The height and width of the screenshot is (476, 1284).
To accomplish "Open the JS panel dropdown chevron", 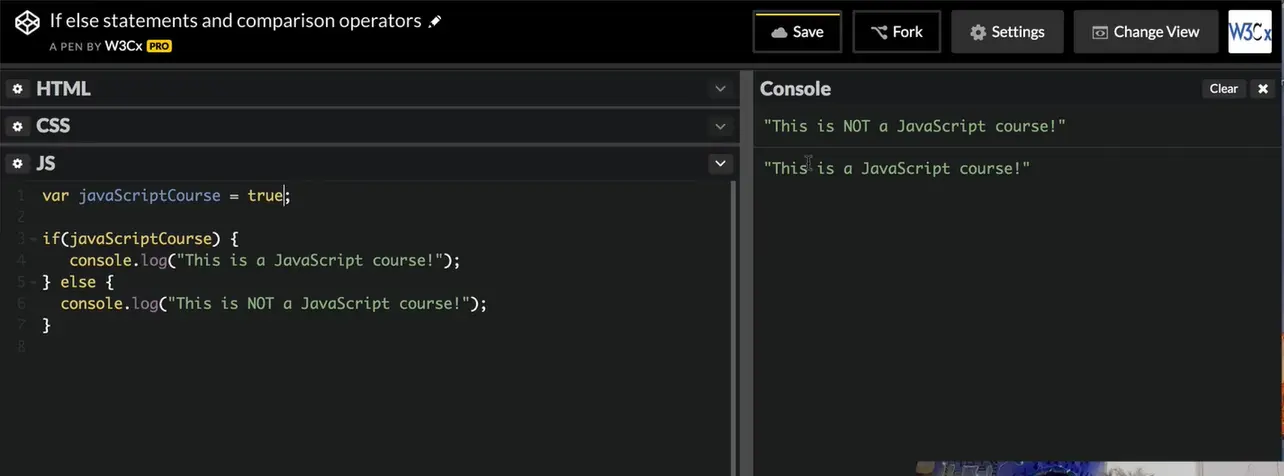I will (720, 163).
